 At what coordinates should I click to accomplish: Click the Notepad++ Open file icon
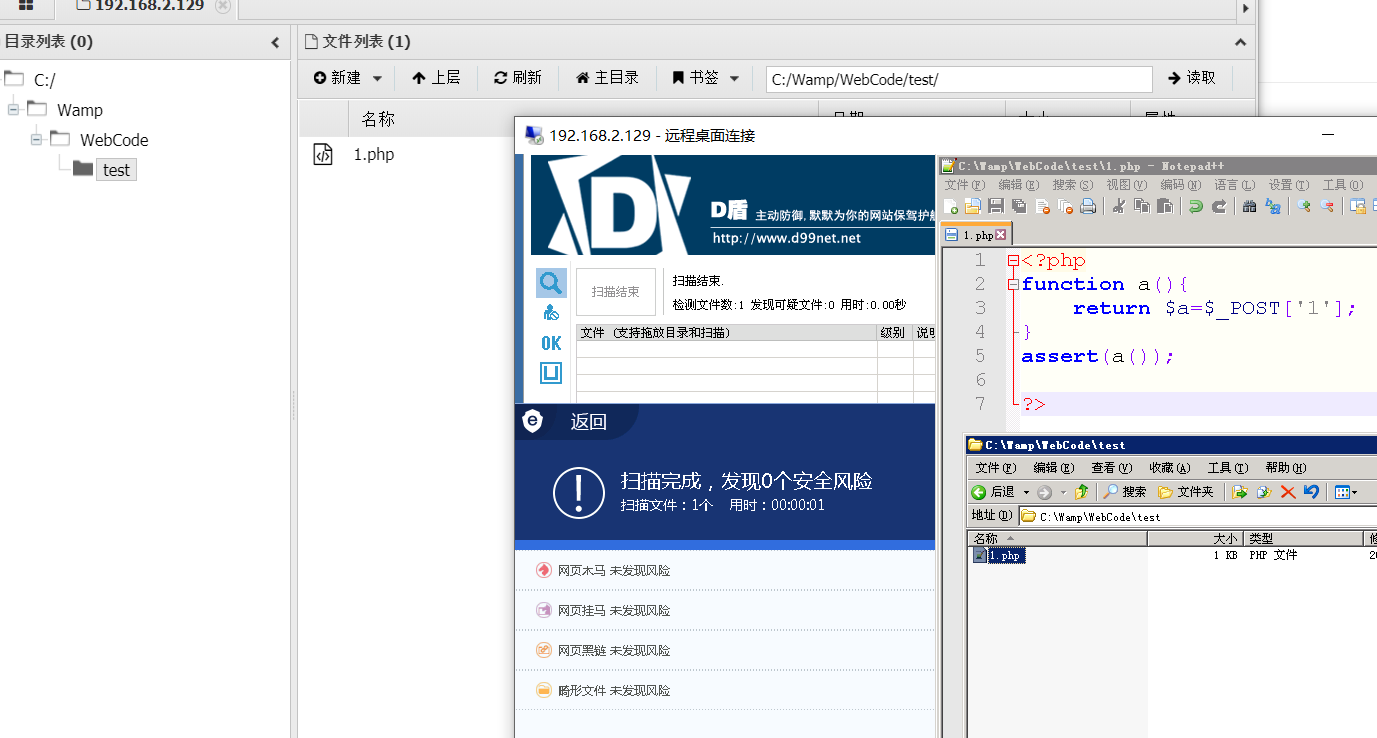point(973,206)
